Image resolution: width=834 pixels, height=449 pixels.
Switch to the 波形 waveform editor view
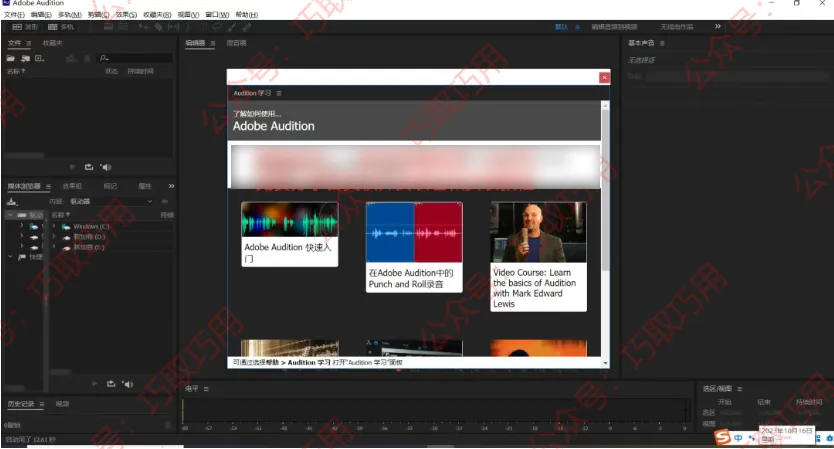pos(25,27)
